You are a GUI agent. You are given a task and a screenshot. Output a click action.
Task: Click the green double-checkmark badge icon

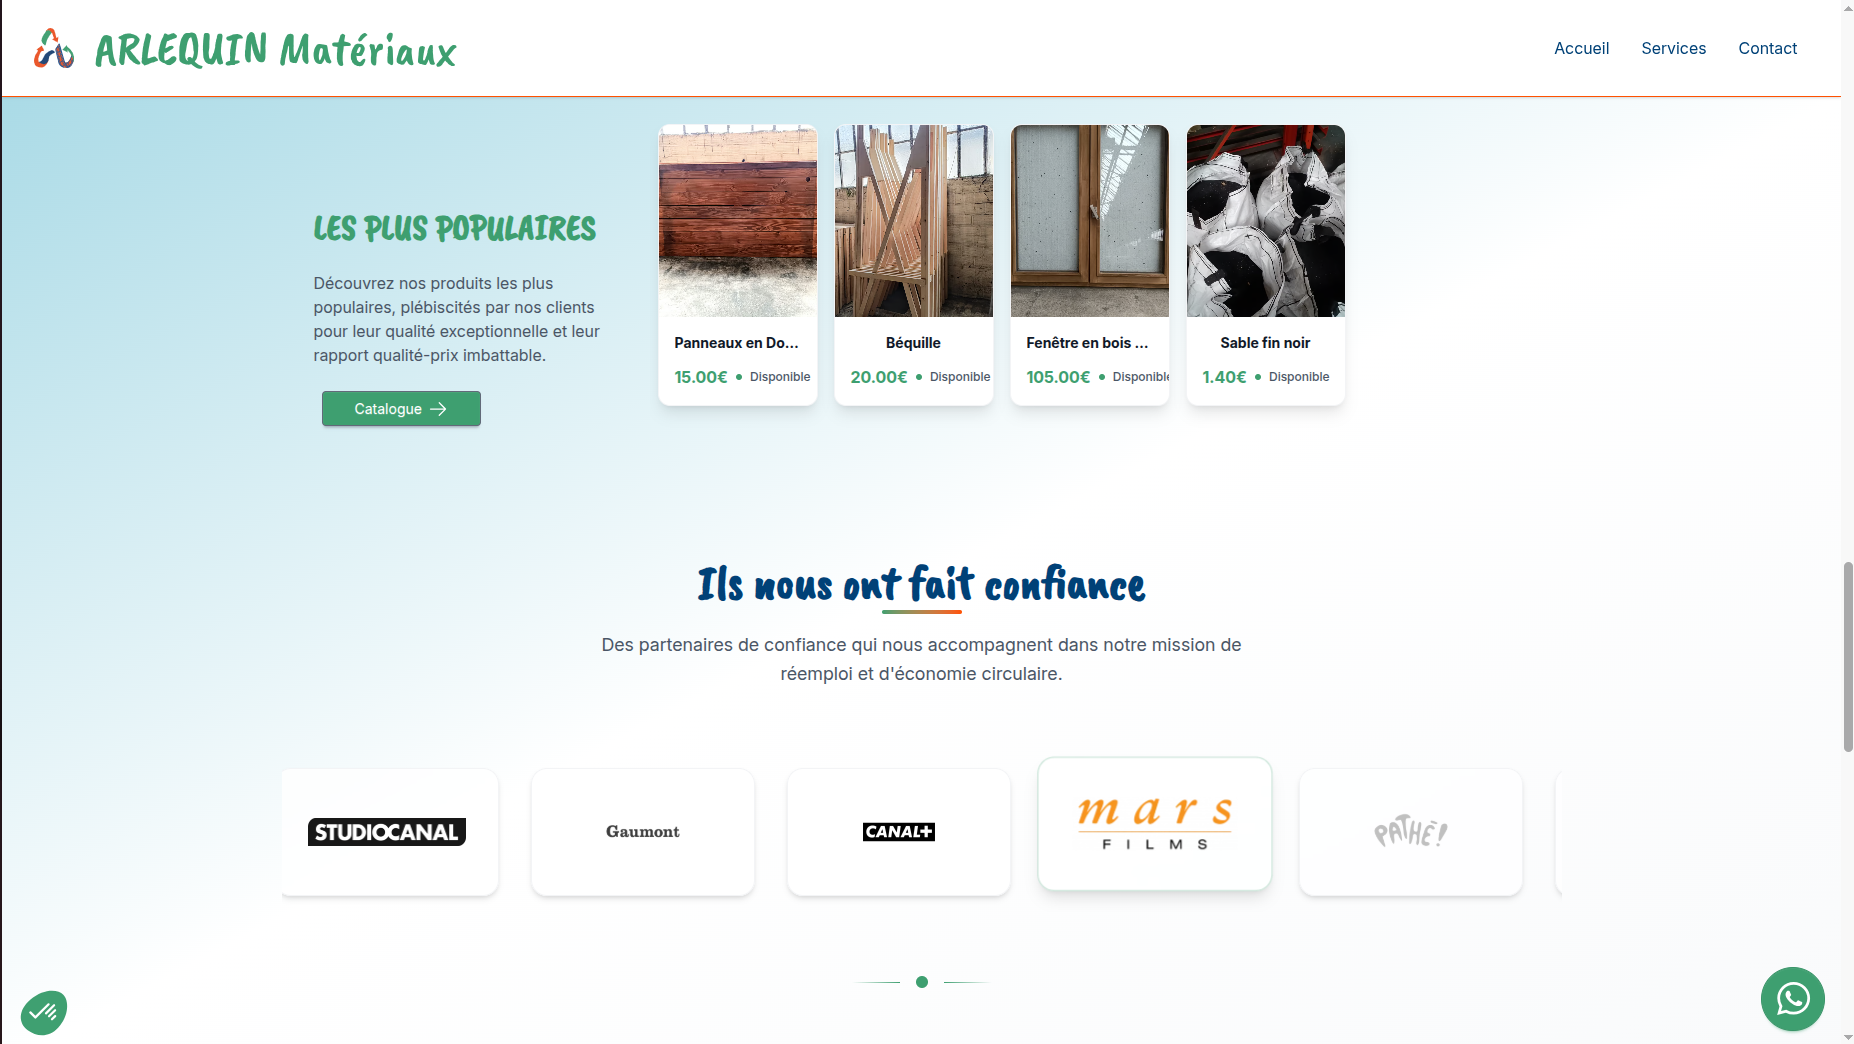pos(44,1012)
